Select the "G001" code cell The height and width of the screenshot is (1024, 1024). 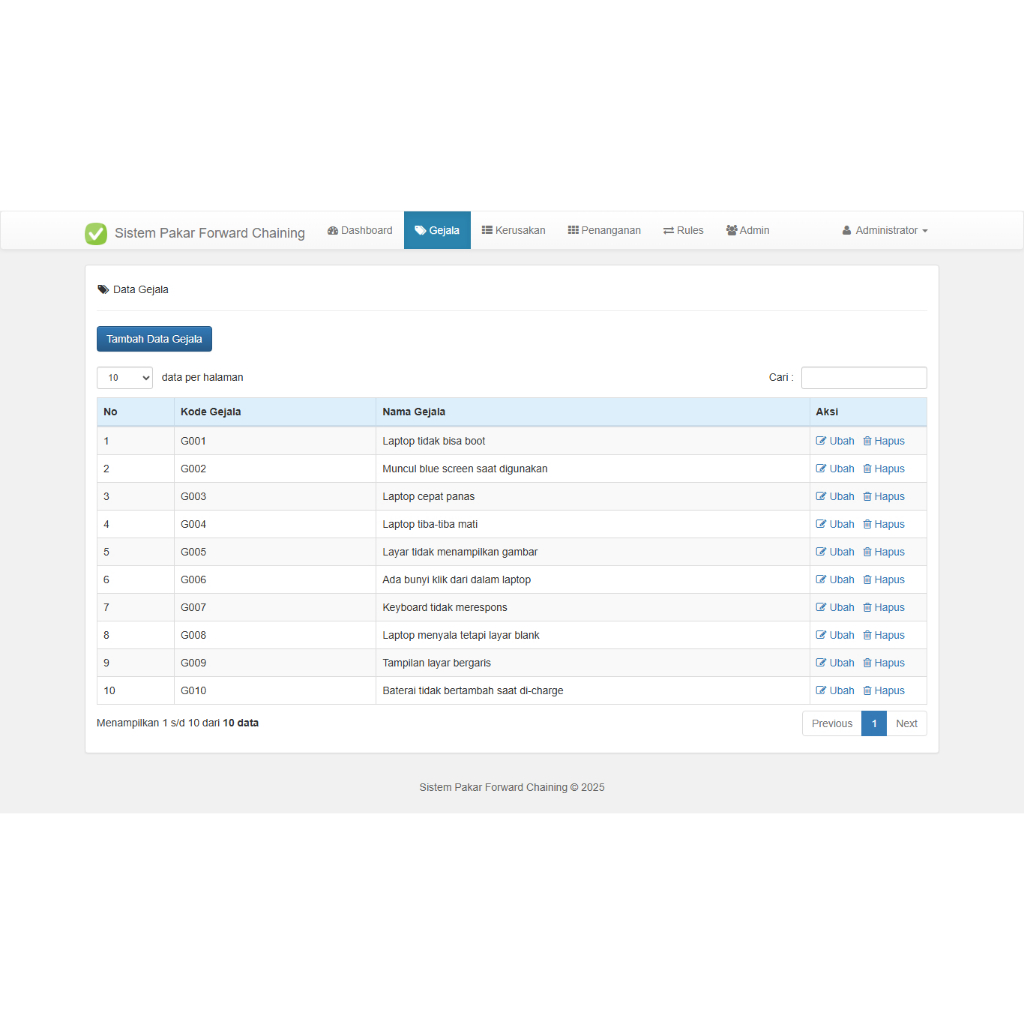(x=275, y=441)
